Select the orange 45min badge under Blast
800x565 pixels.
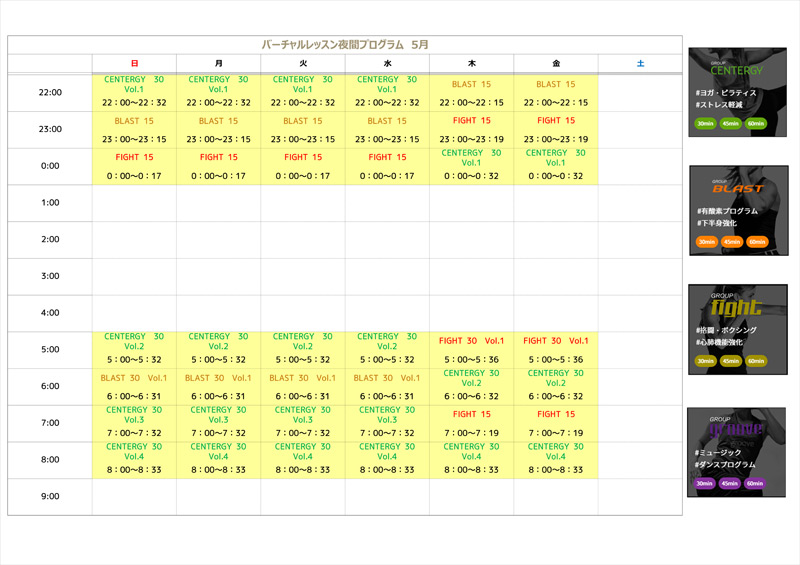click(732, 242)
